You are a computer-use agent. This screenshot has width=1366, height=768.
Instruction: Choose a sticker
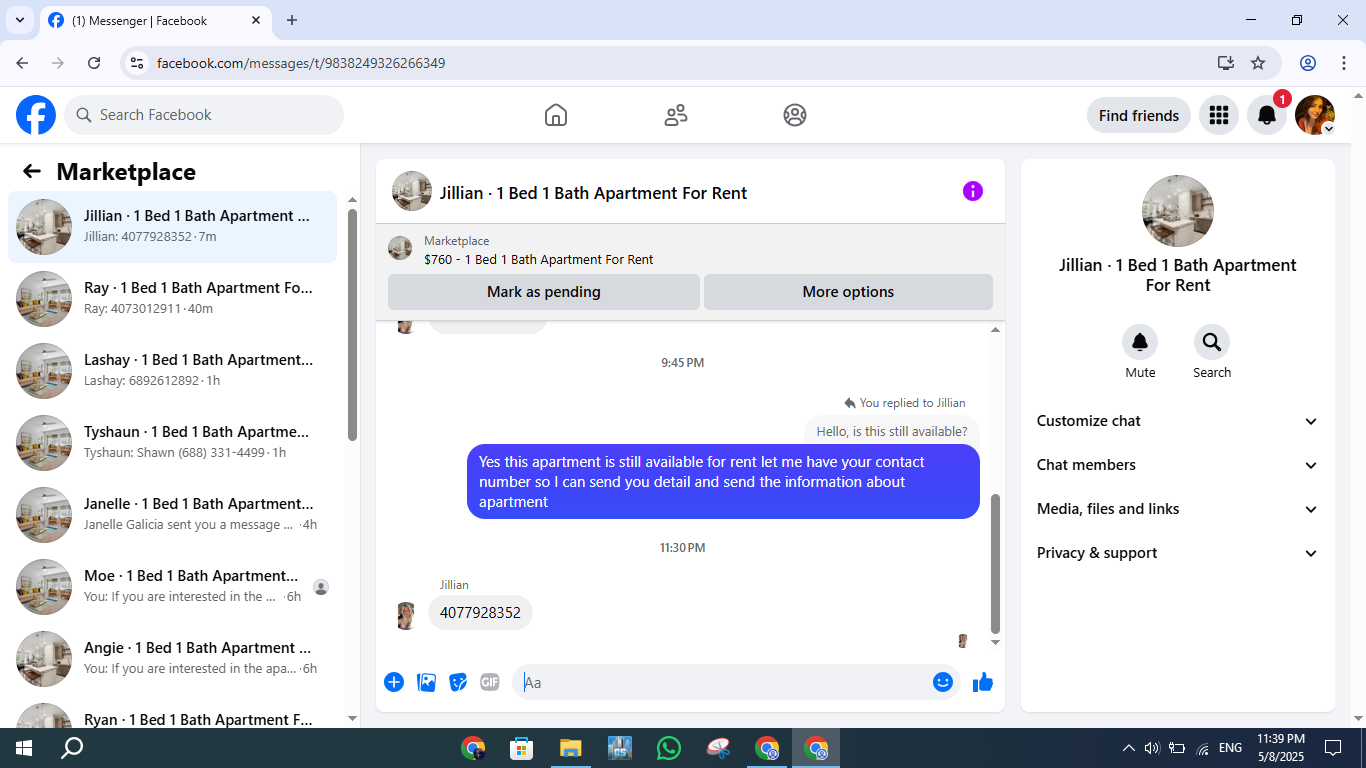click(x=458, y=682)
